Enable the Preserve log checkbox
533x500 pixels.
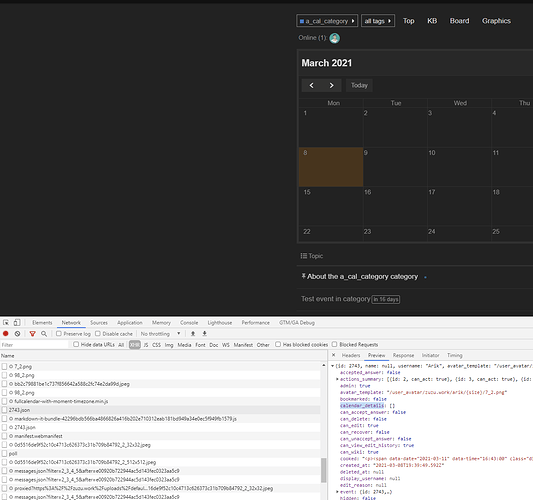tap(59, 333)
